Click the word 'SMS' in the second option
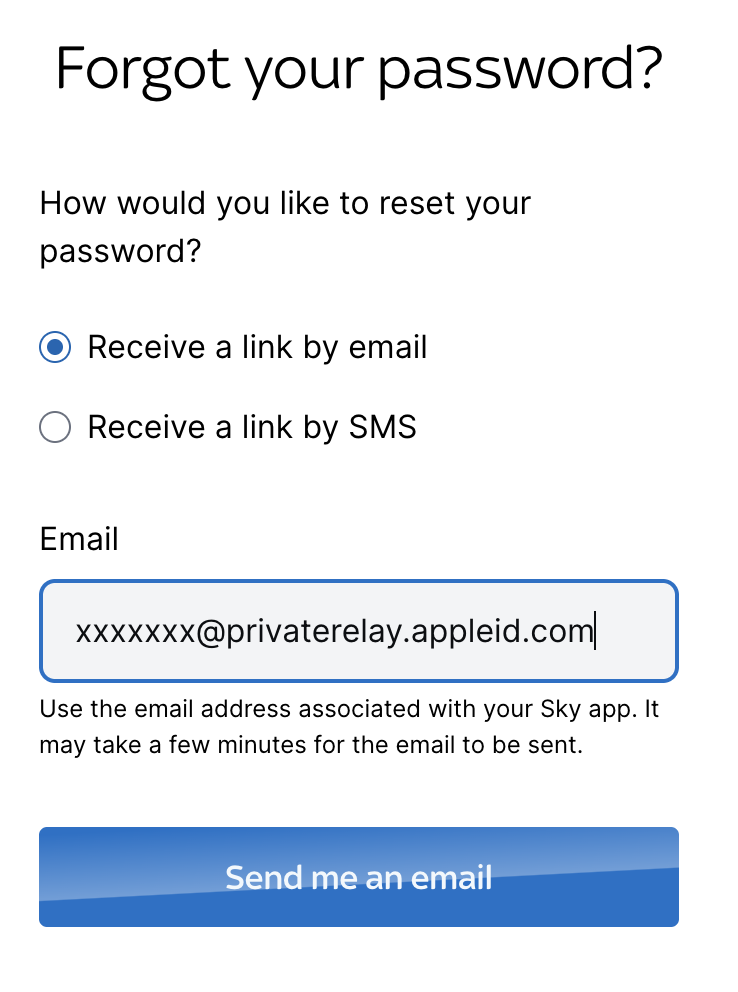The image size is (738, 992). 383,427
